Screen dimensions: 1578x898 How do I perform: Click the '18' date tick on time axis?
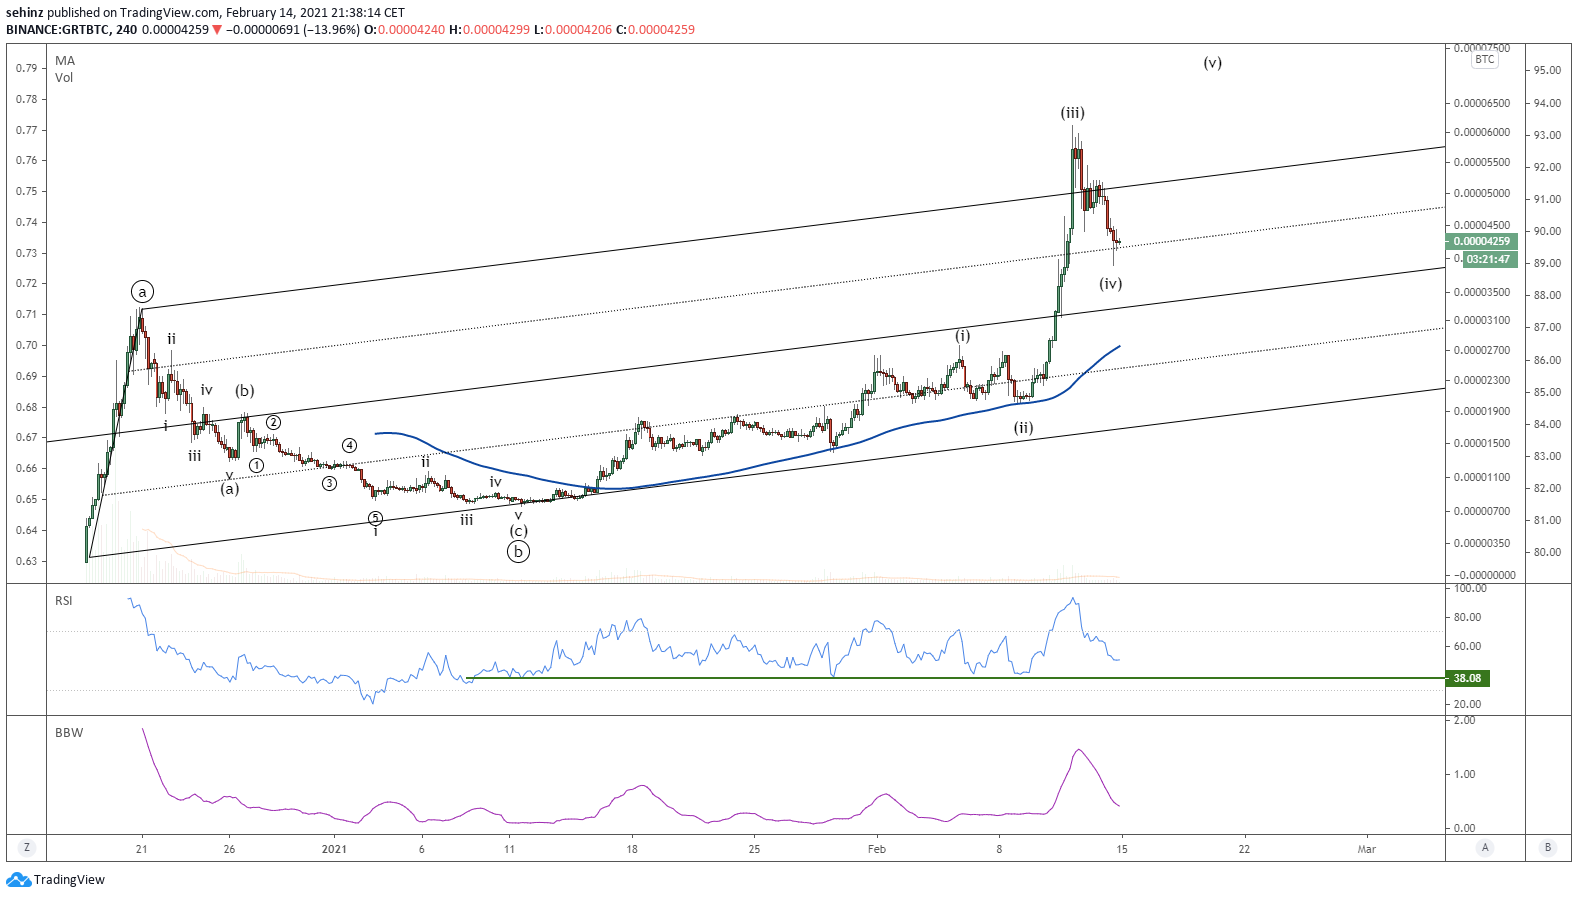click(x=632, y=849)
